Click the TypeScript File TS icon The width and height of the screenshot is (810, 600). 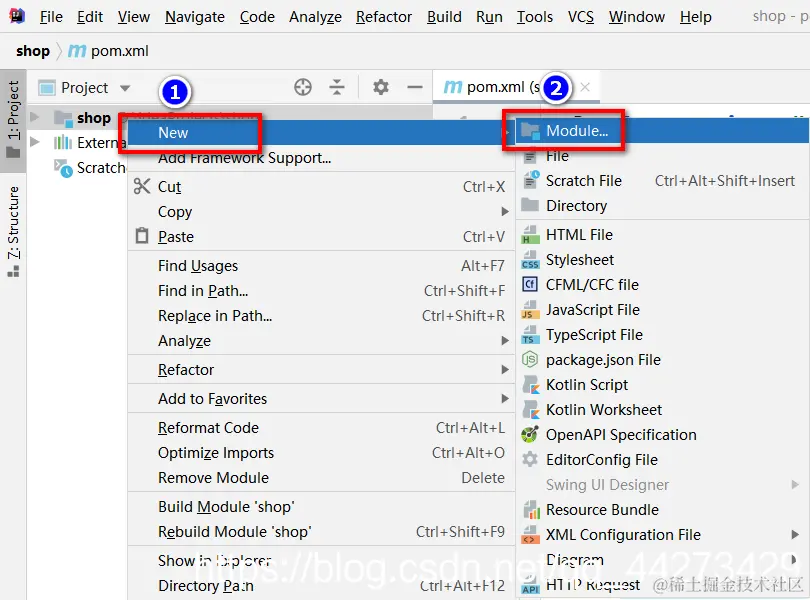(530, 334)
